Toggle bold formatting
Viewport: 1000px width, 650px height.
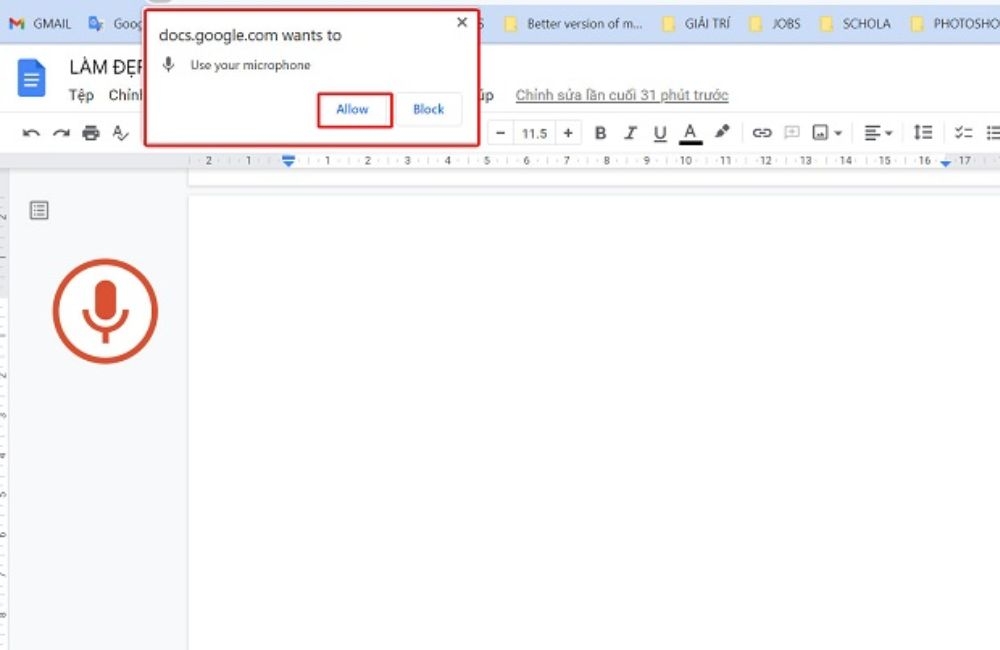point(600,133)
